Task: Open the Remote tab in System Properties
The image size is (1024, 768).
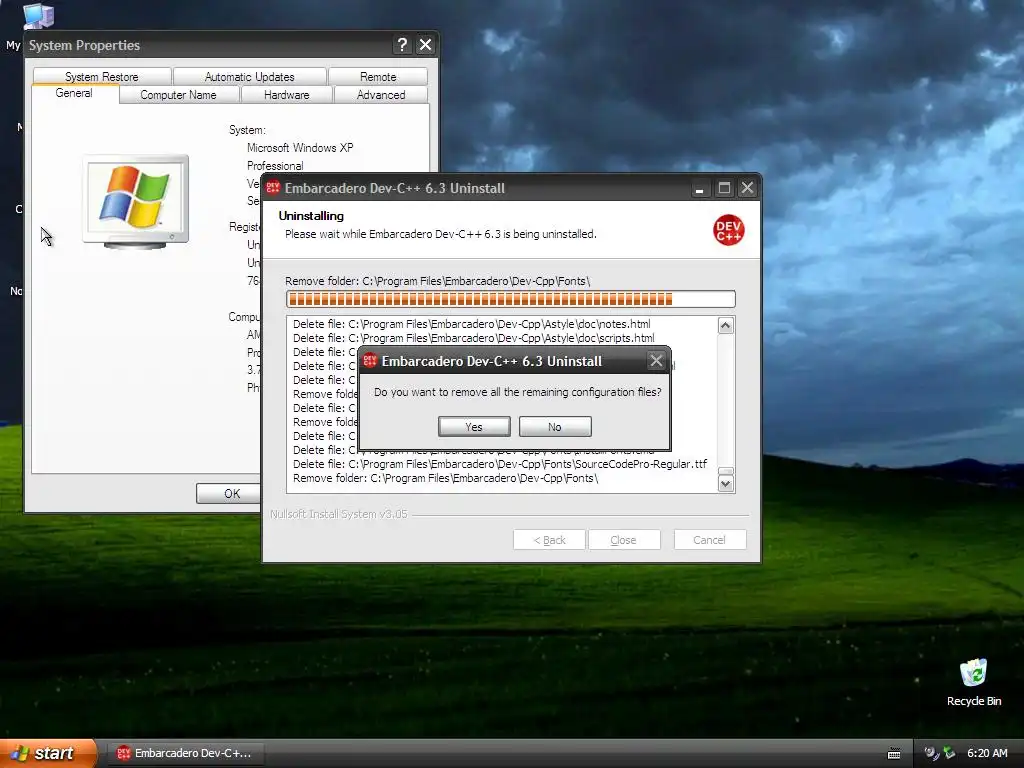Action: point(378,76)
